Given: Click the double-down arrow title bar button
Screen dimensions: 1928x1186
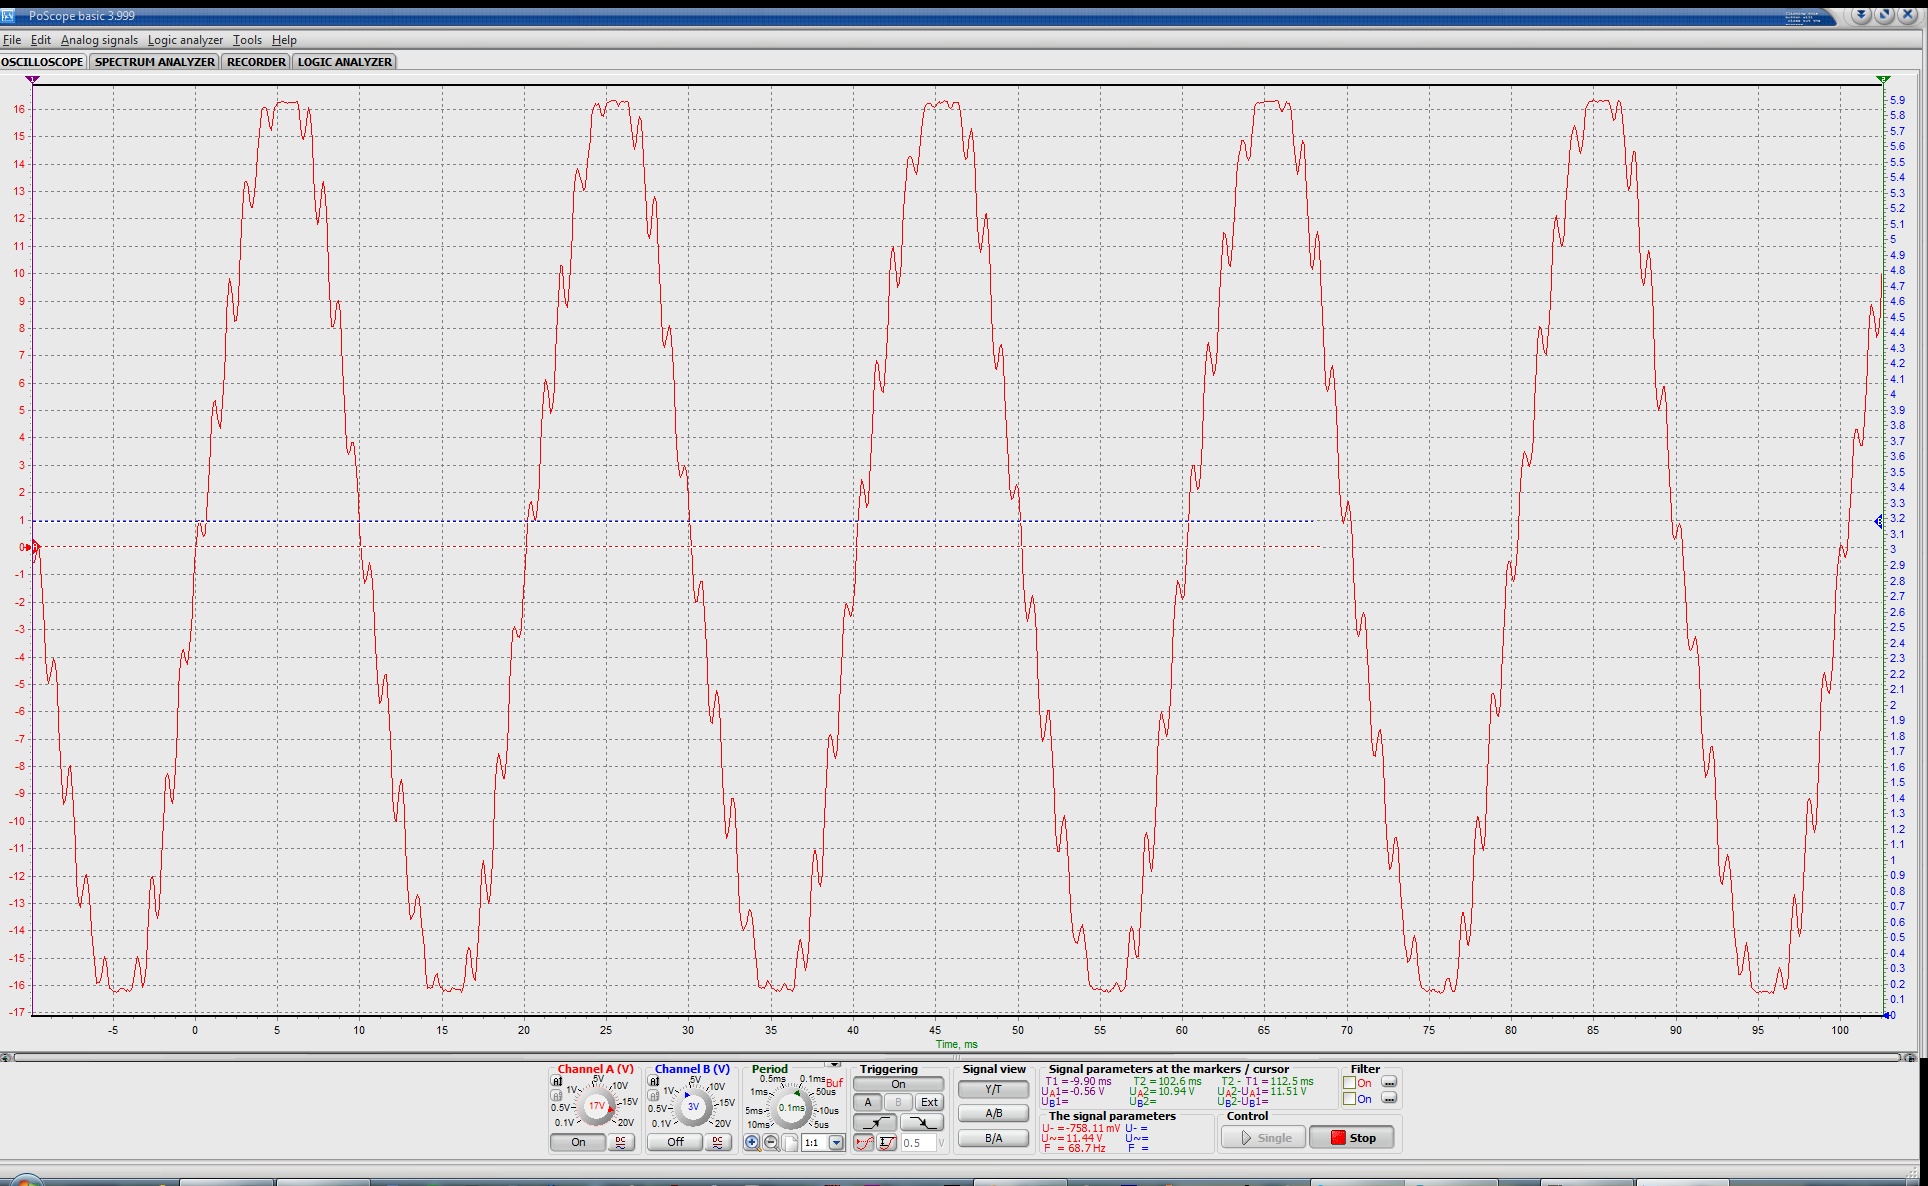Looking at the screenshot, I should click(1861, 15).
